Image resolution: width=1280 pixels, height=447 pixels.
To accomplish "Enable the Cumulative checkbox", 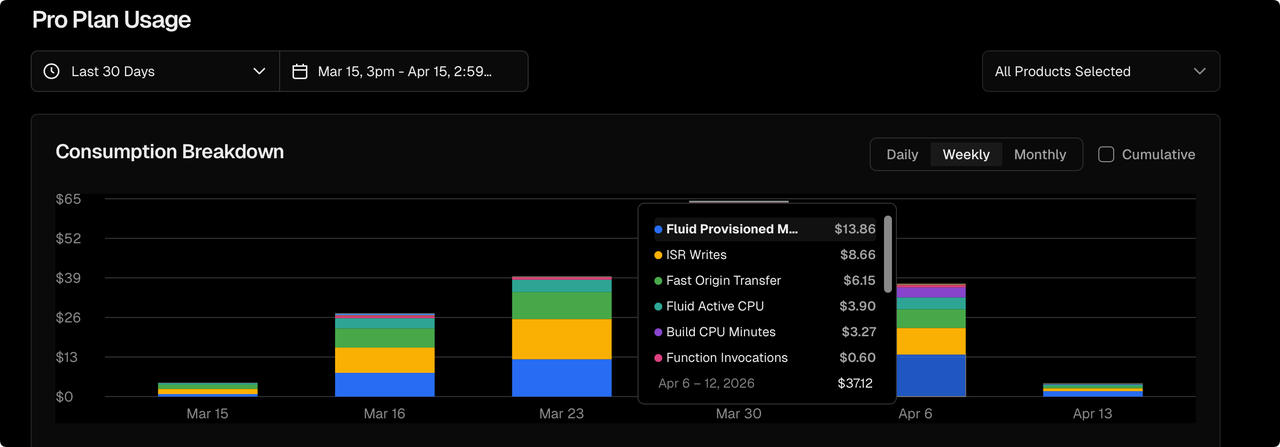I will (1106, 154).
